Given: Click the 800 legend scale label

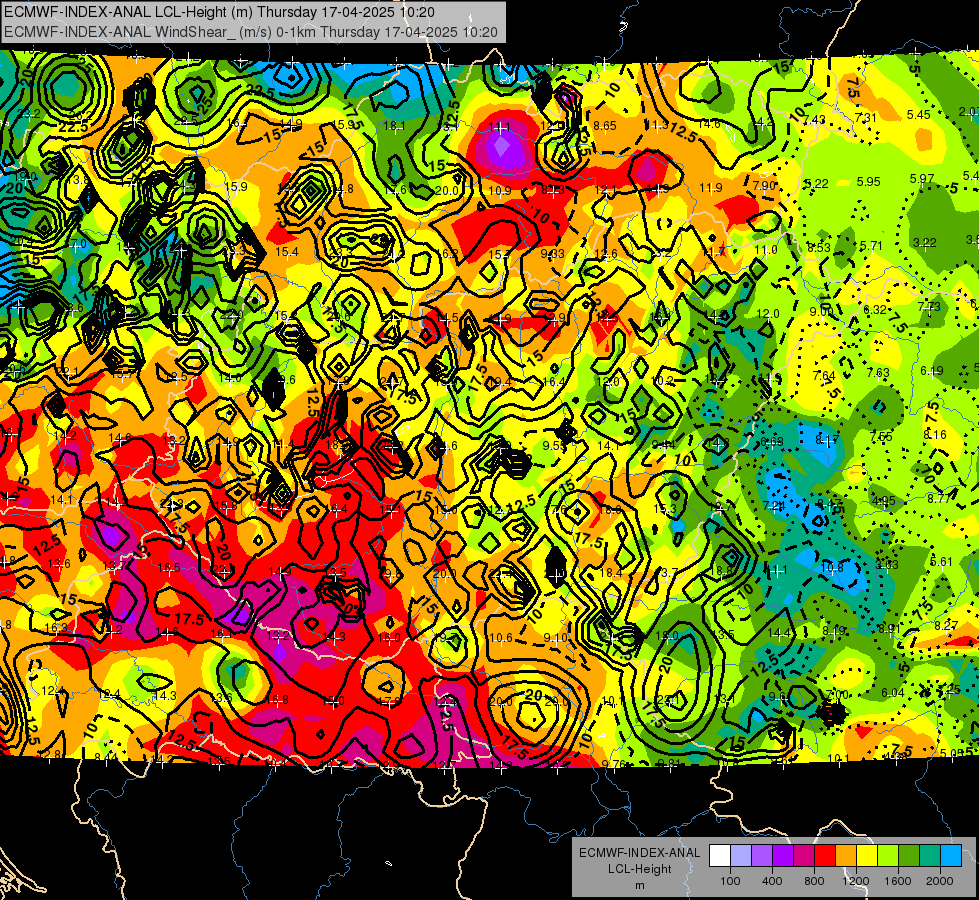Looking at the screenshot, I should point(814,881).
